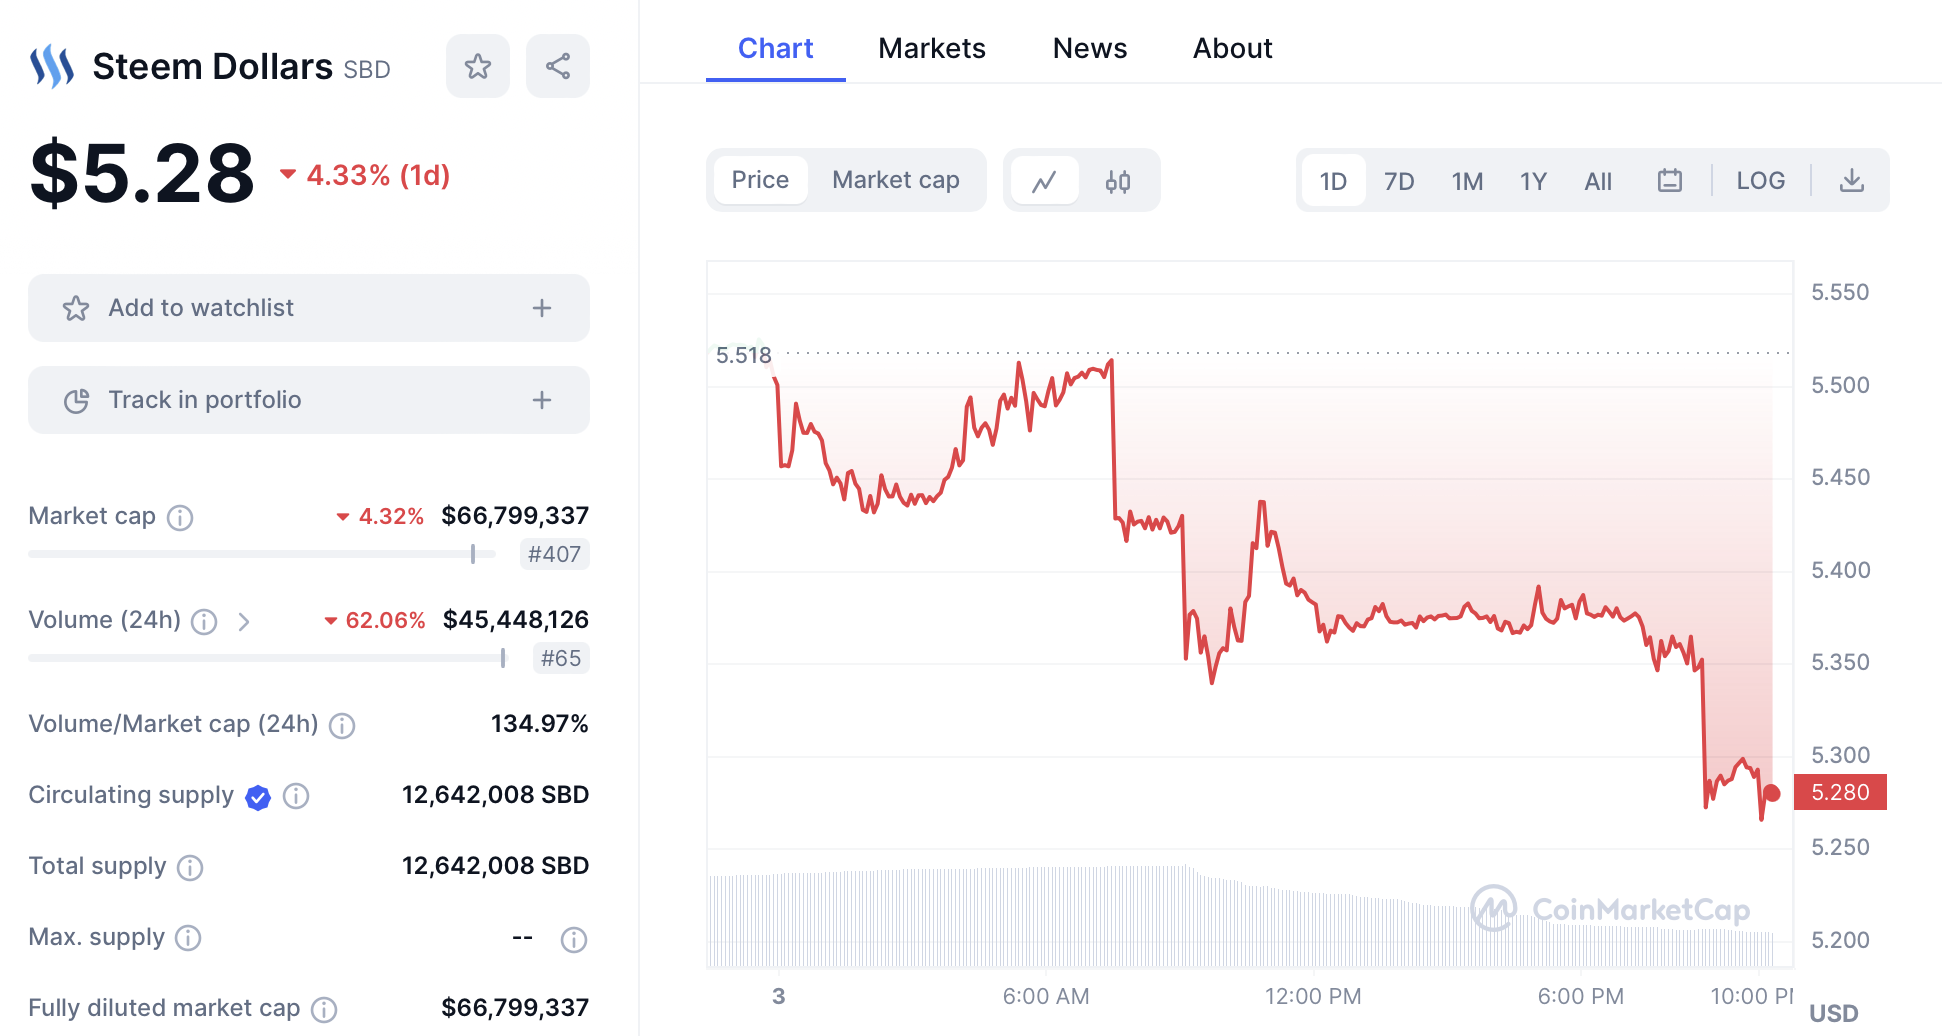The image size is (1942, 1036).
Task: Select the 1Y time range
Action: pos(1533,181)
